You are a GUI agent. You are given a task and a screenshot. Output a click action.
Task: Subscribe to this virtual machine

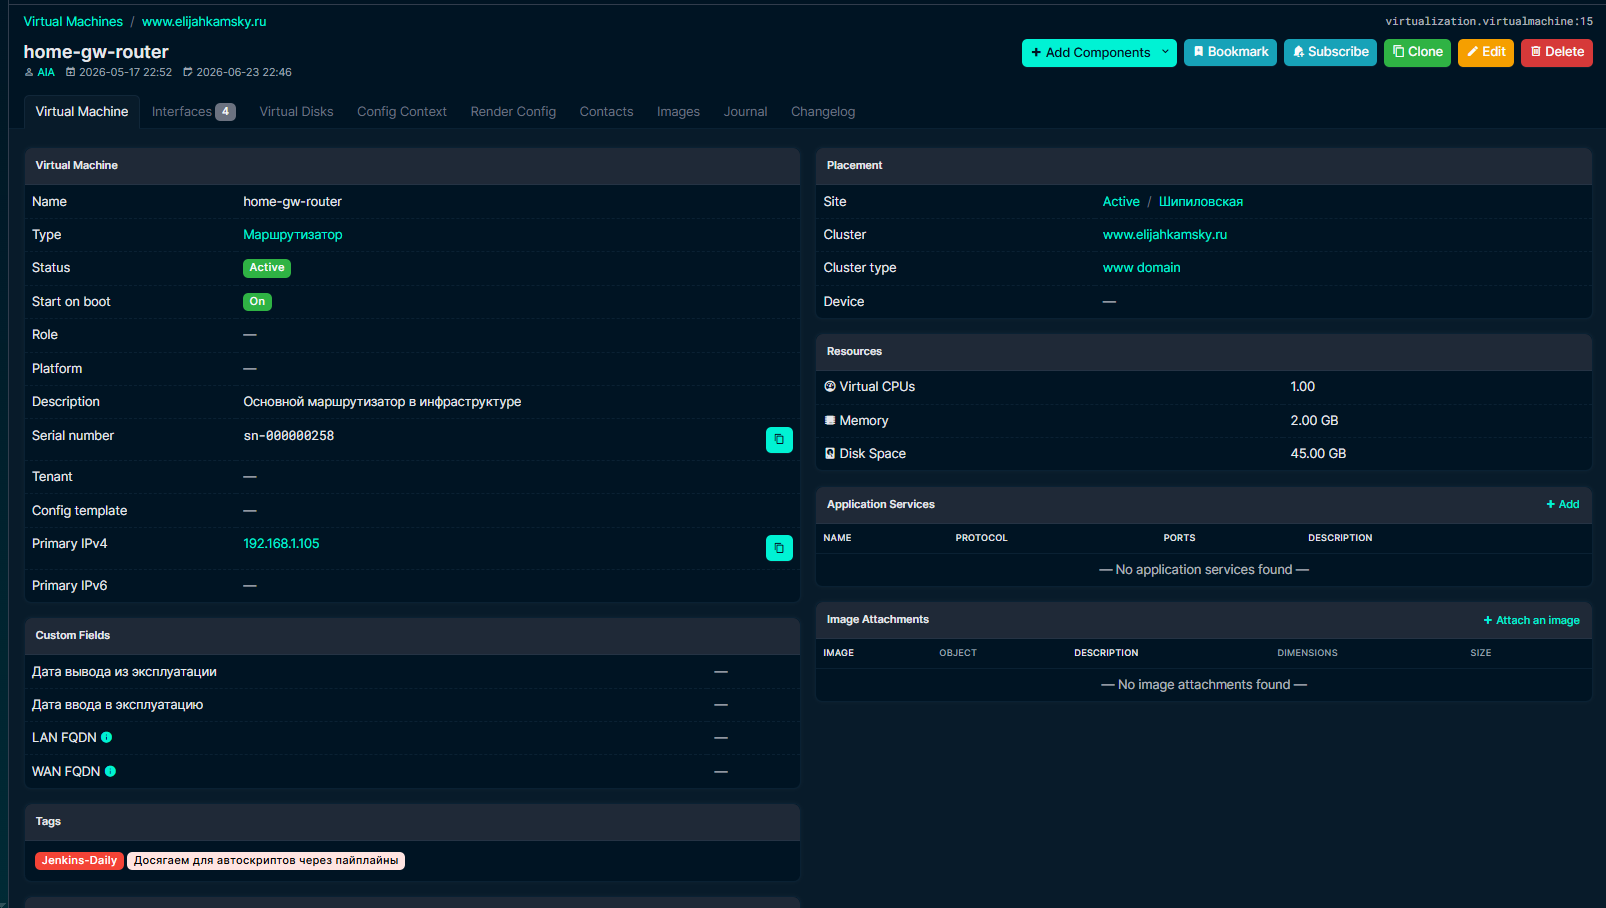click(x=1330, y=53)
